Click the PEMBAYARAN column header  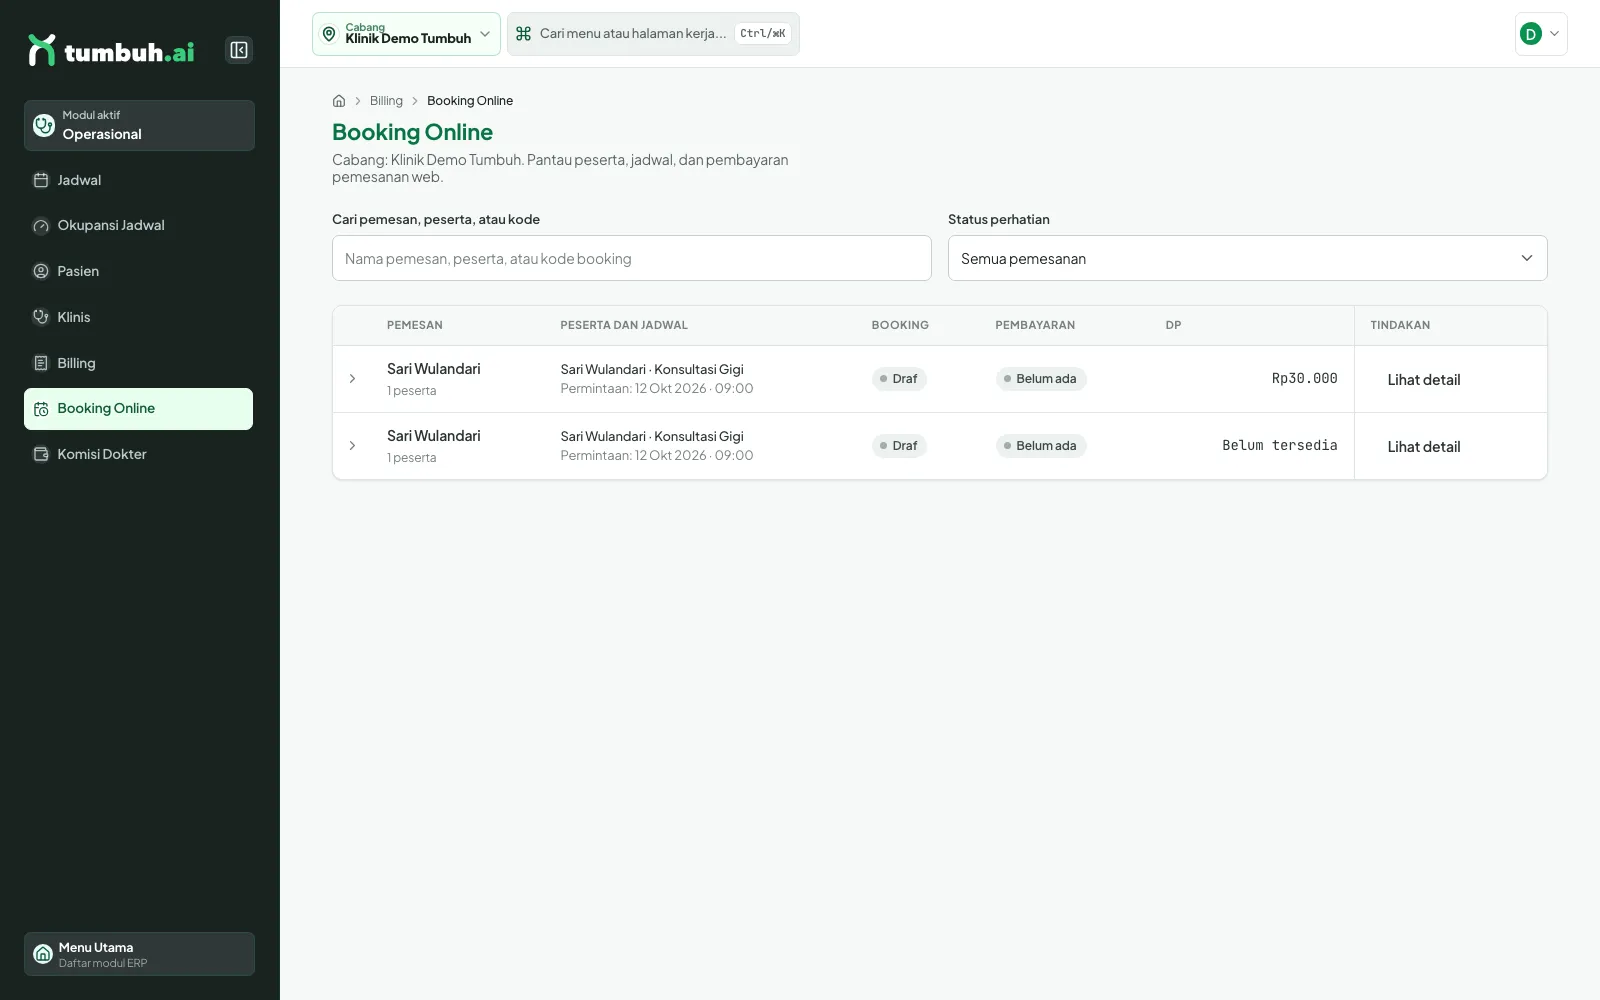(1035, 325)
